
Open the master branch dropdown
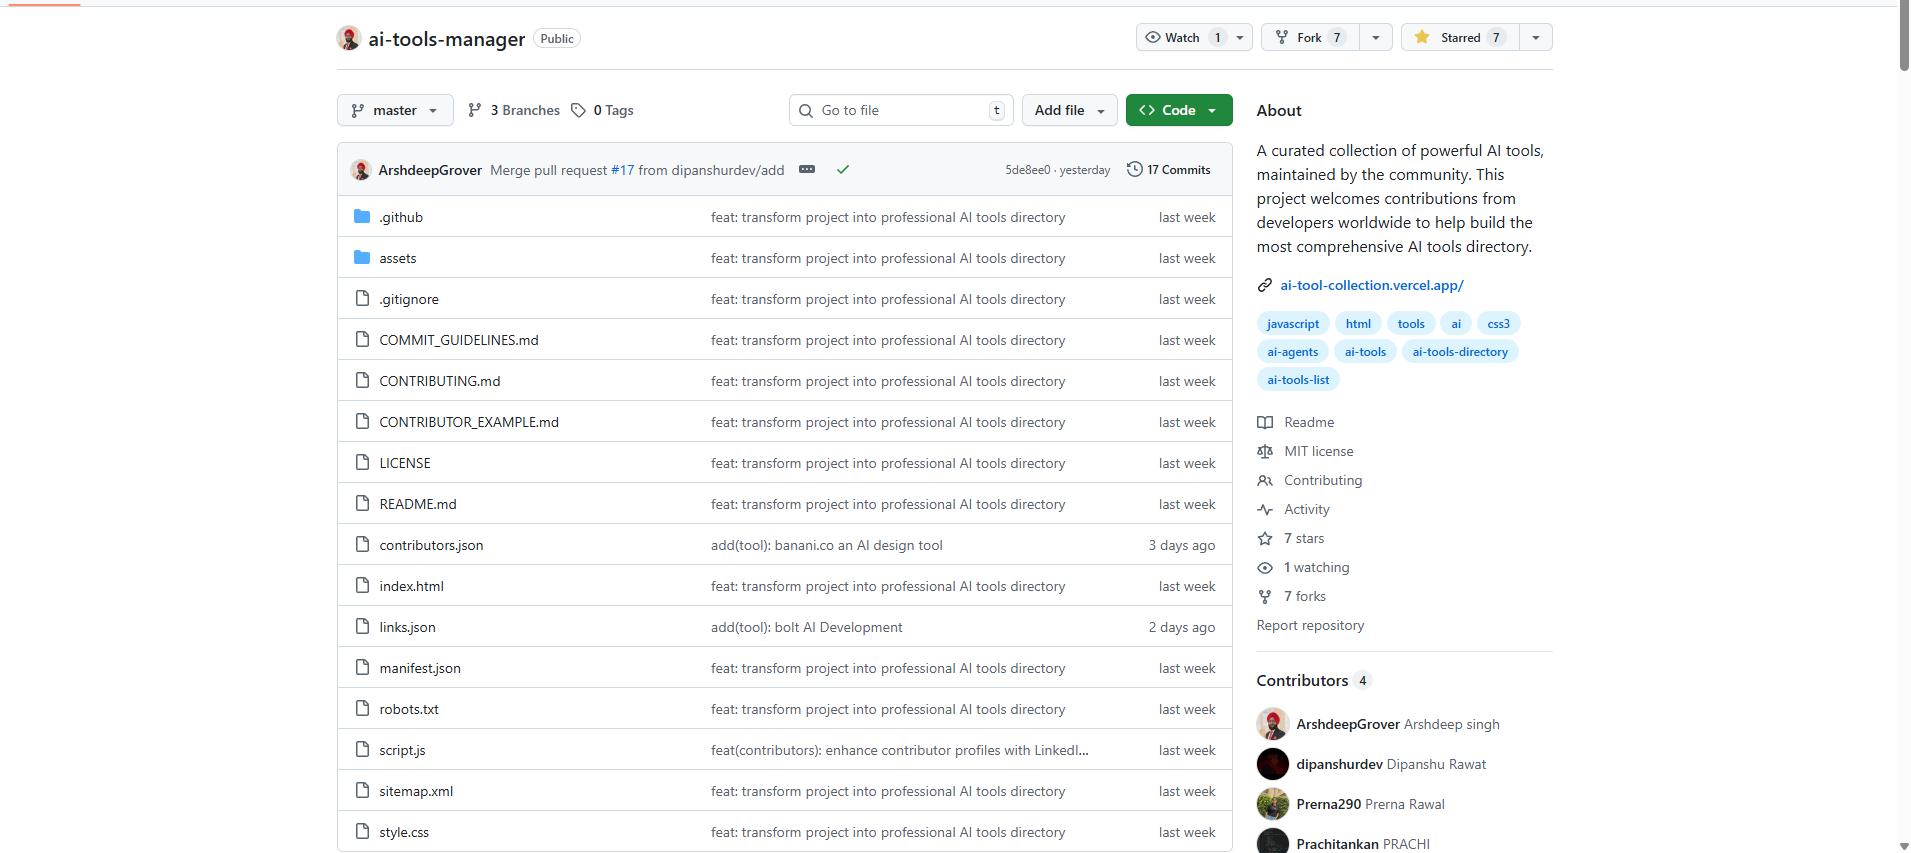pyautogui.click(x=395, y=110)
